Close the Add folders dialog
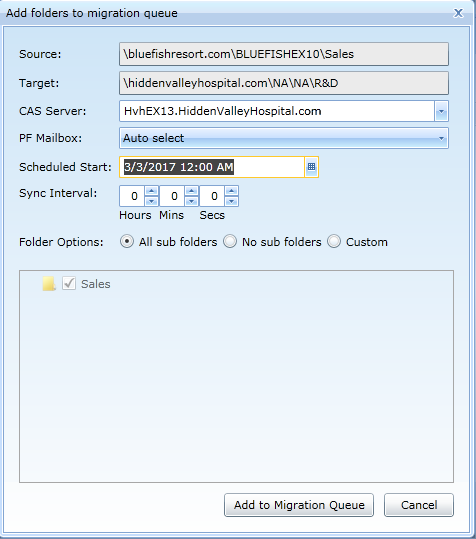Viewport: 476px width, 539px height. 458,13
